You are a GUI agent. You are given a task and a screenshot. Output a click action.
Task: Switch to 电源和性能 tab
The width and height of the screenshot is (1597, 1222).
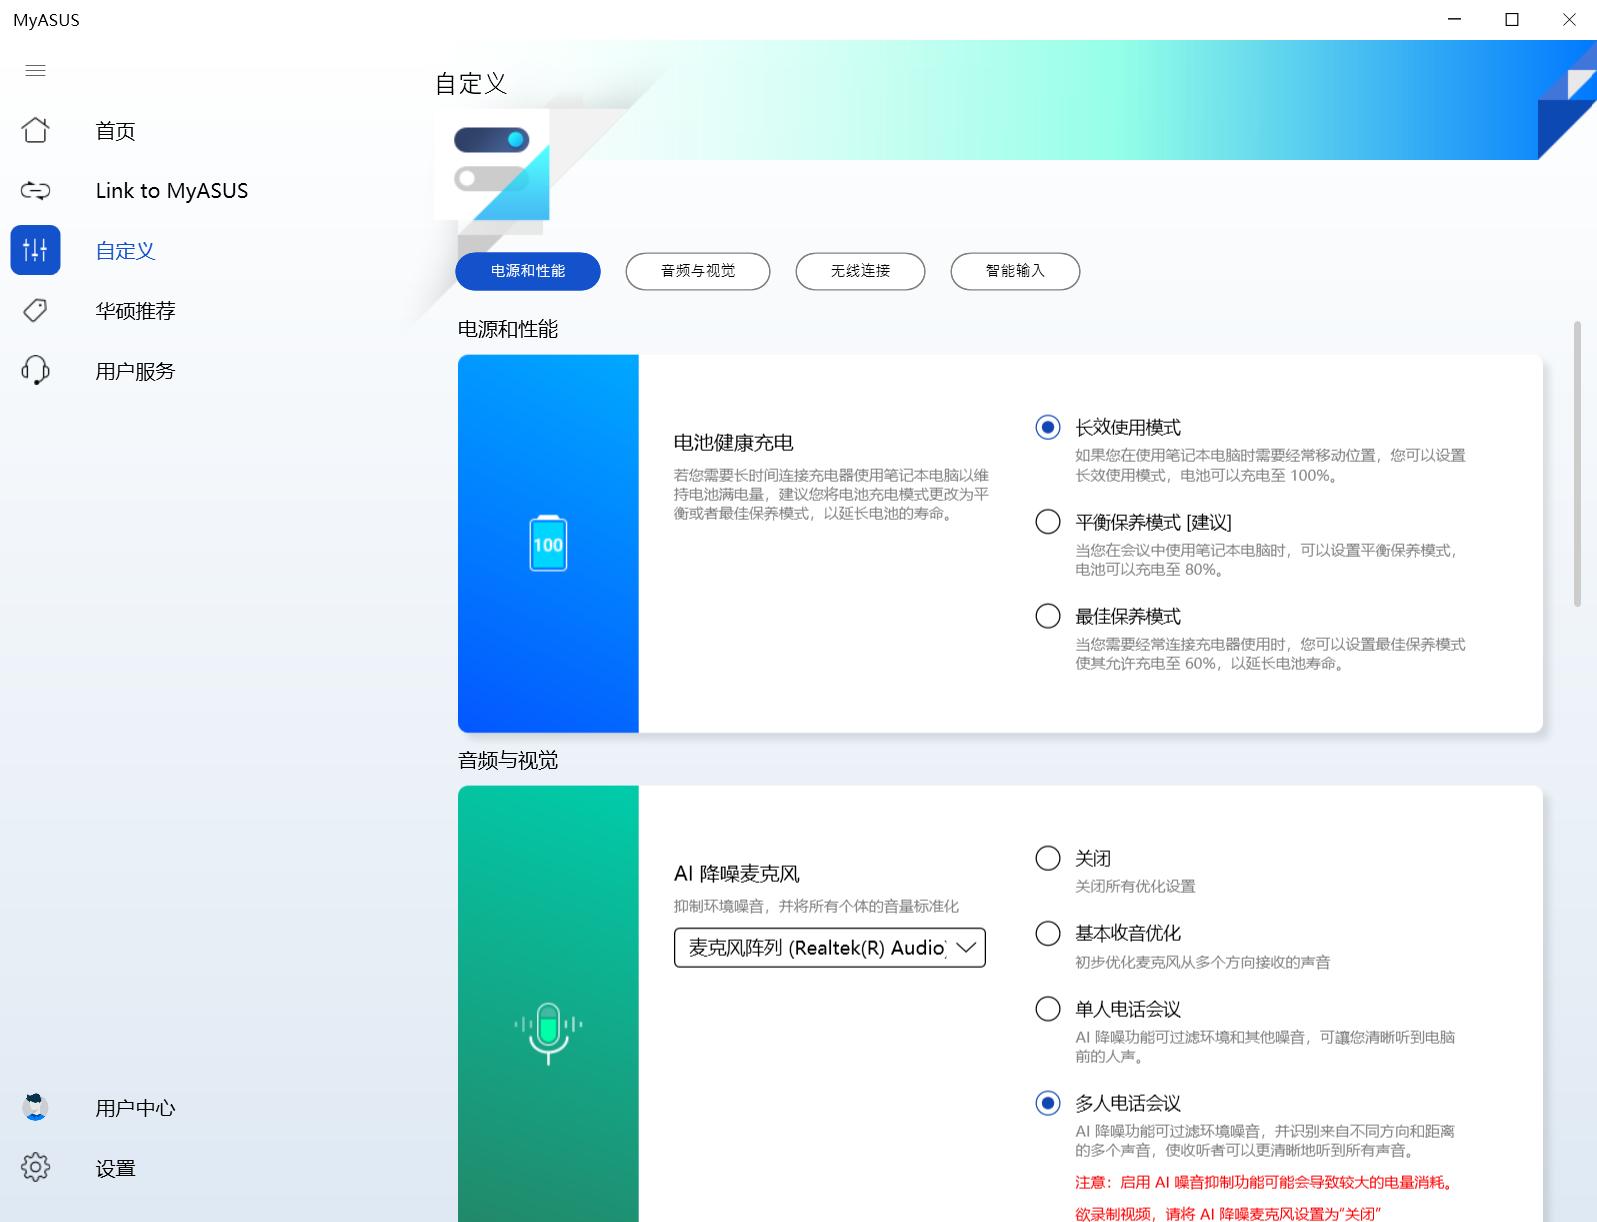coord(528,271)
